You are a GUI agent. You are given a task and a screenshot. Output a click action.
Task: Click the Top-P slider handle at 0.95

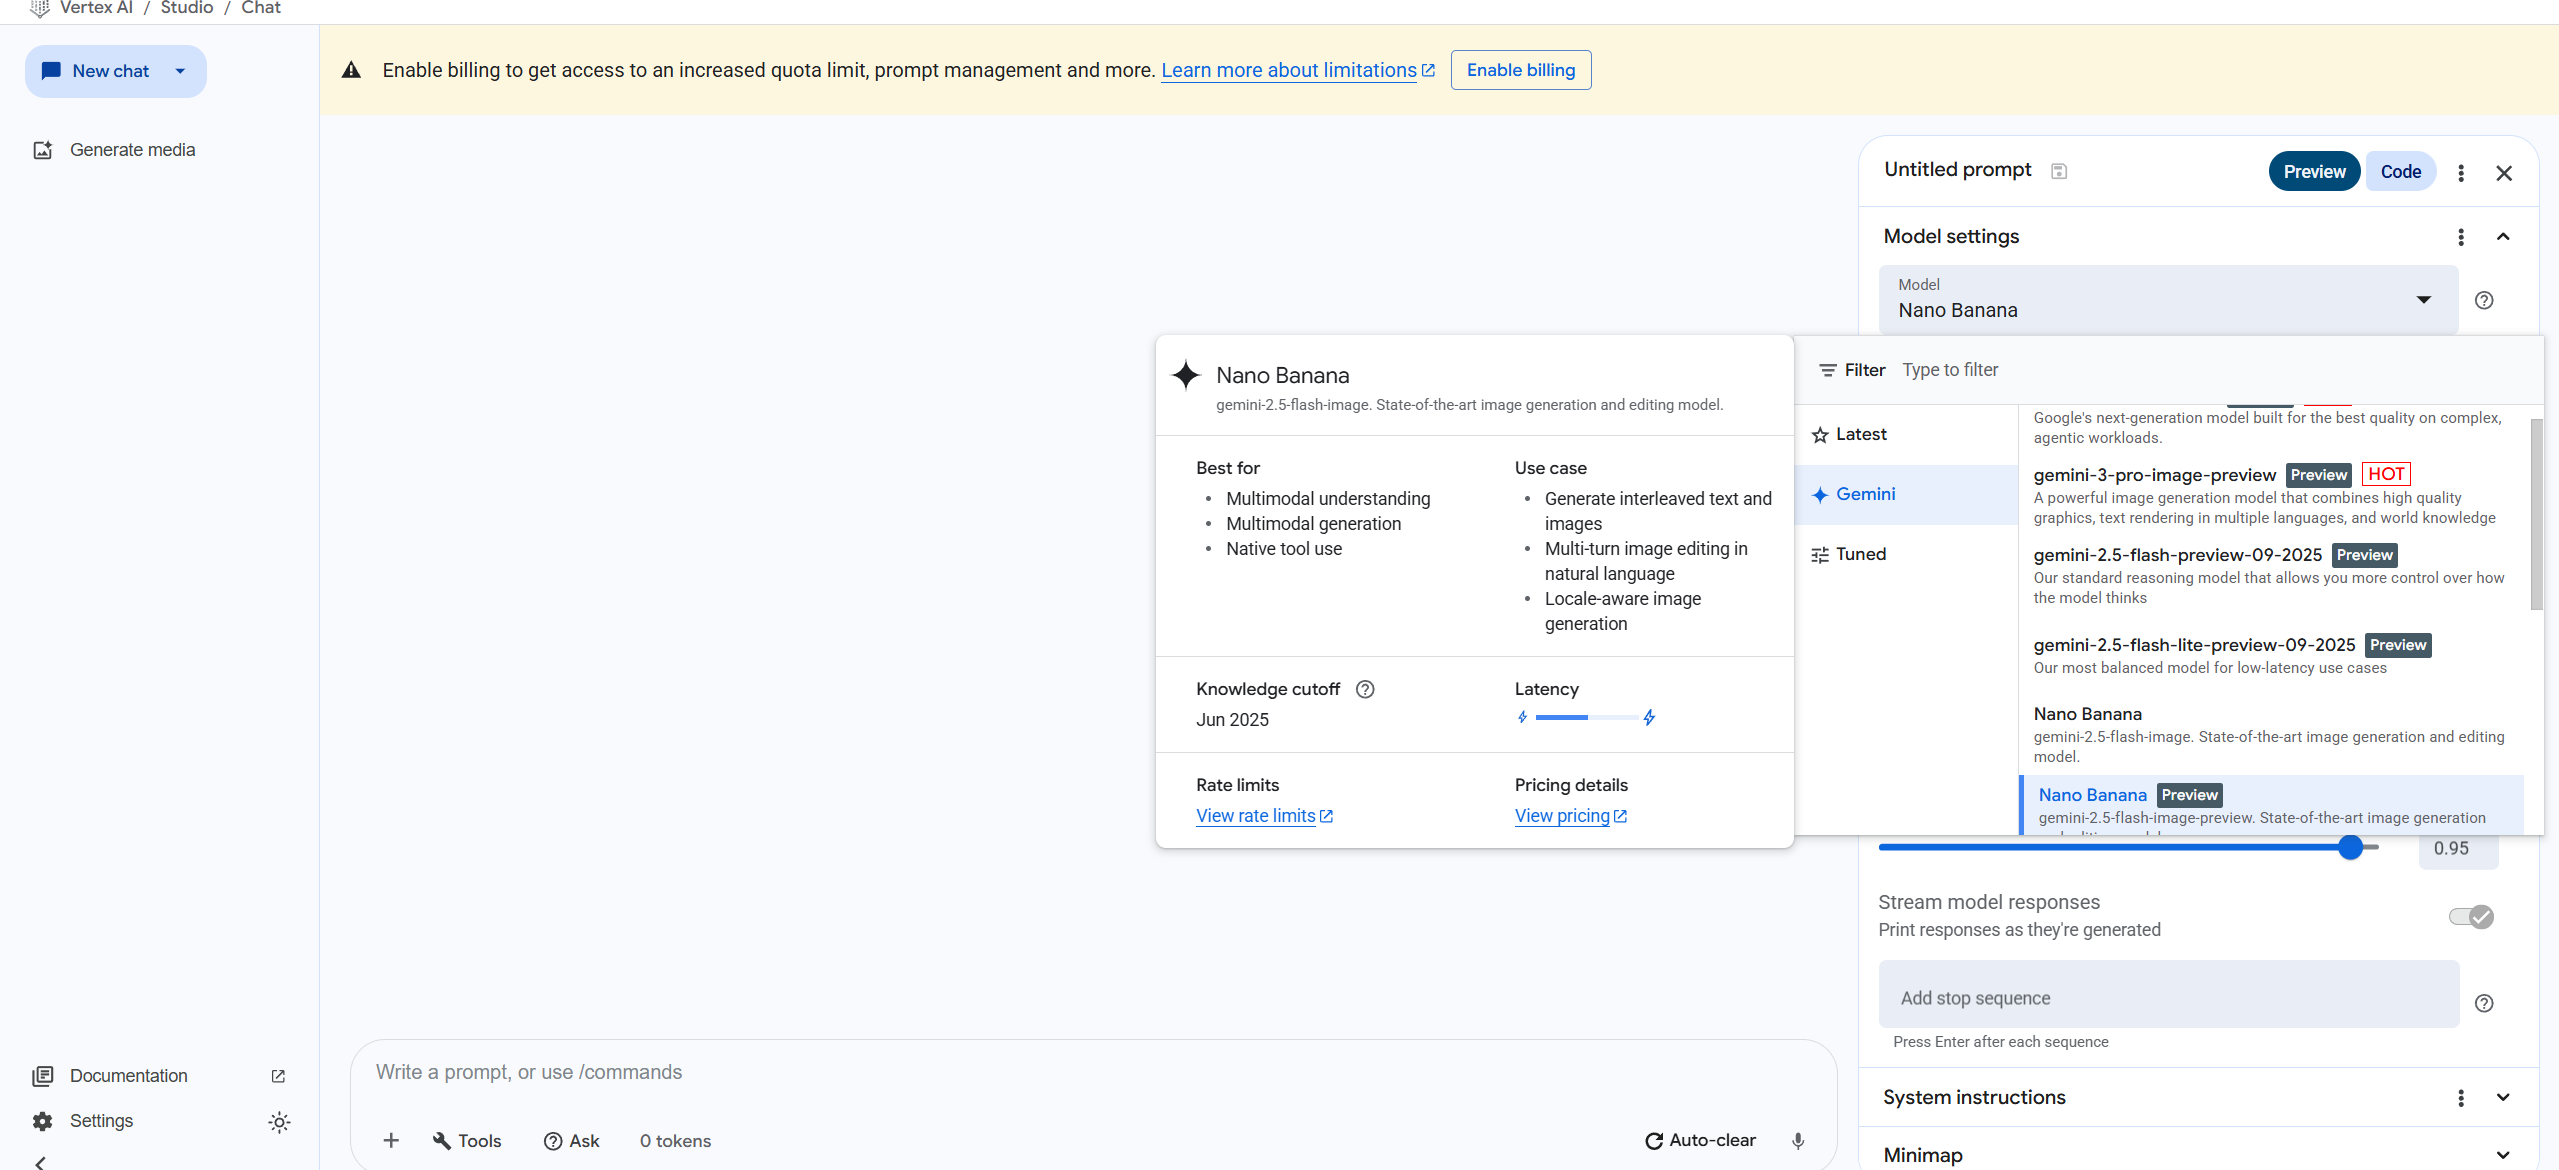(2351, 848)
